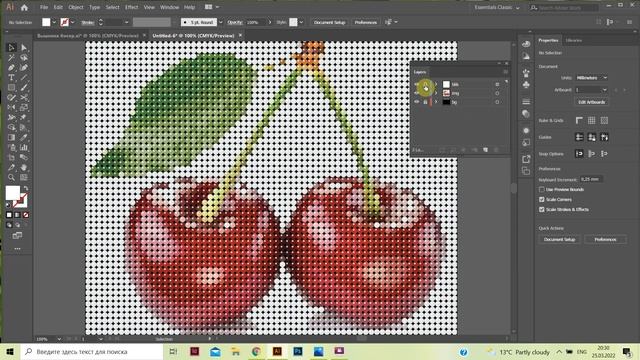Select the Column Graph tool

coord(24,147)
